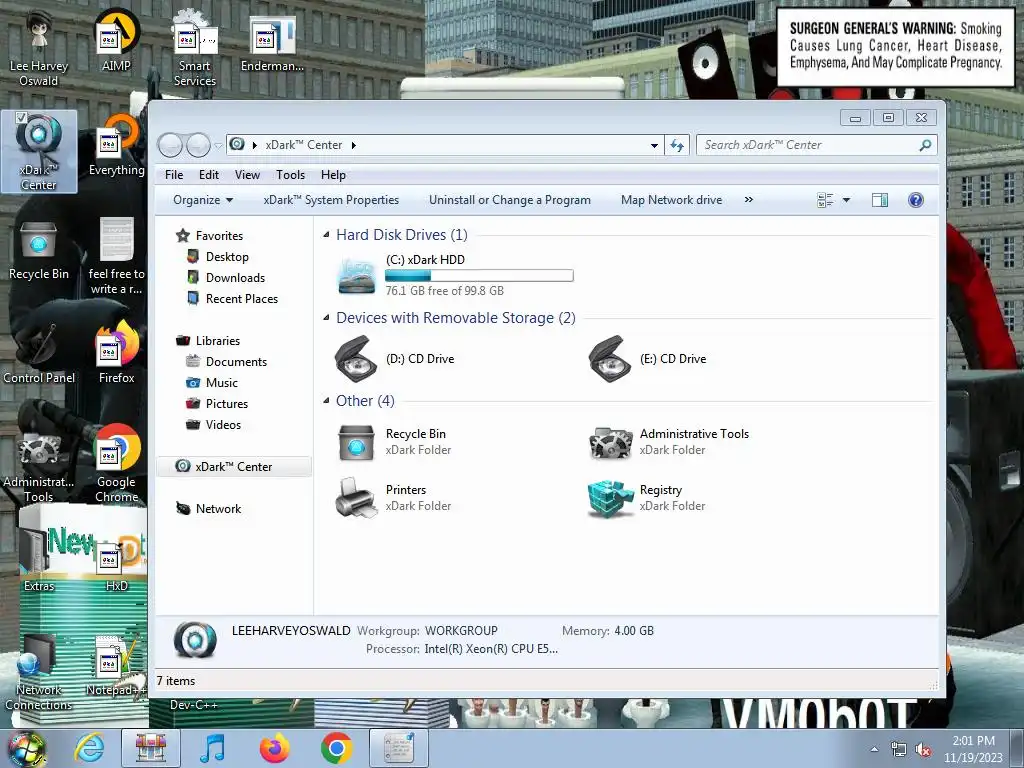Open the (E:) CD Drive icon
The width and height of the screenshot is (1024, 768).
pos(610,359)
